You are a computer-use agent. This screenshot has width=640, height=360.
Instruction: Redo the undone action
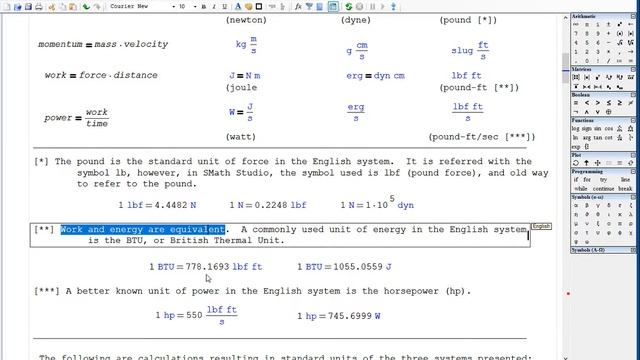click(97, 7)
